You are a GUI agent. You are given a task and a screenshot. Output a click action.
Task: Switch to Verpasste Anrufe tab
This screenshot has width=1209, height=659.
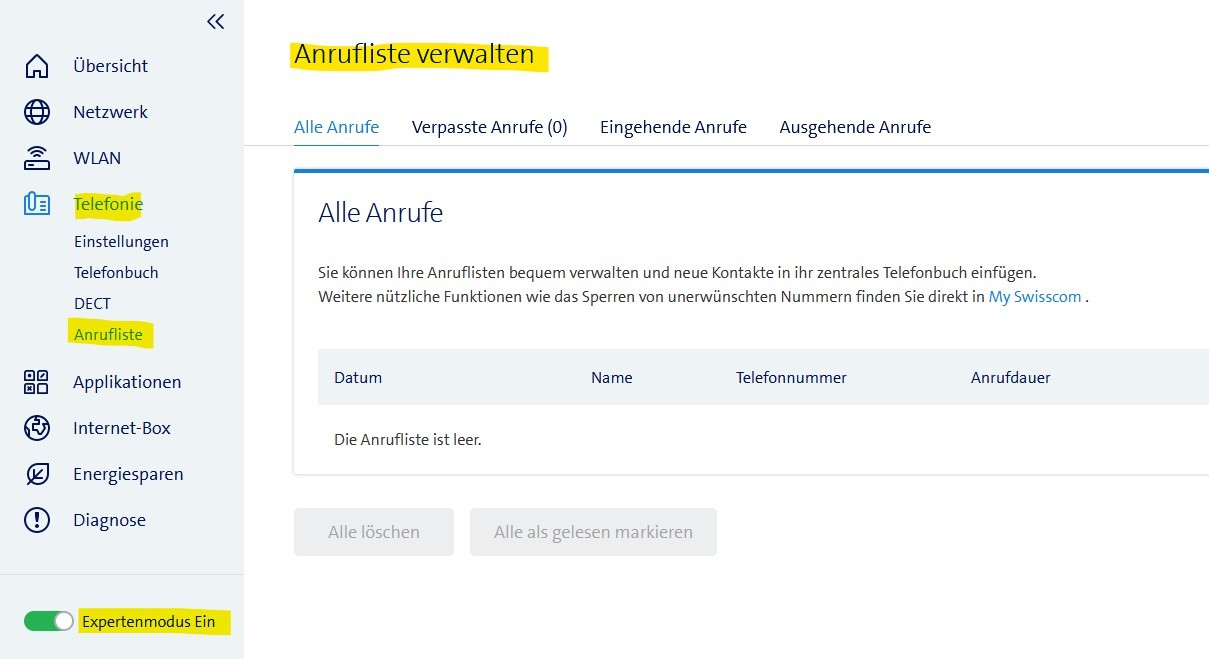pos(489,127)
